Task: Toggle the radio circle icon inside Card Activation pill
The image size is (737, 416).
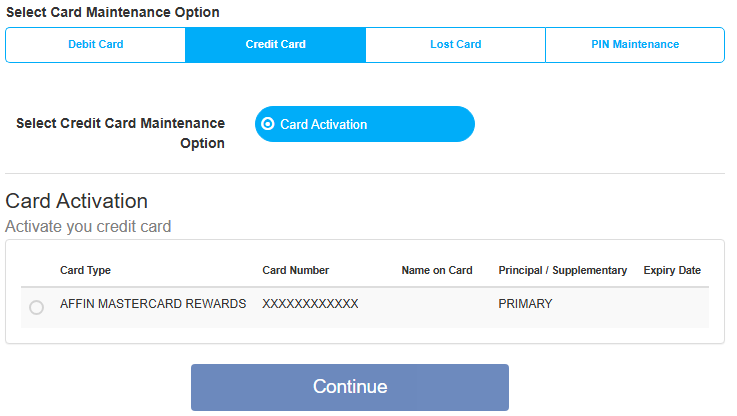Action: click(267, 124)
